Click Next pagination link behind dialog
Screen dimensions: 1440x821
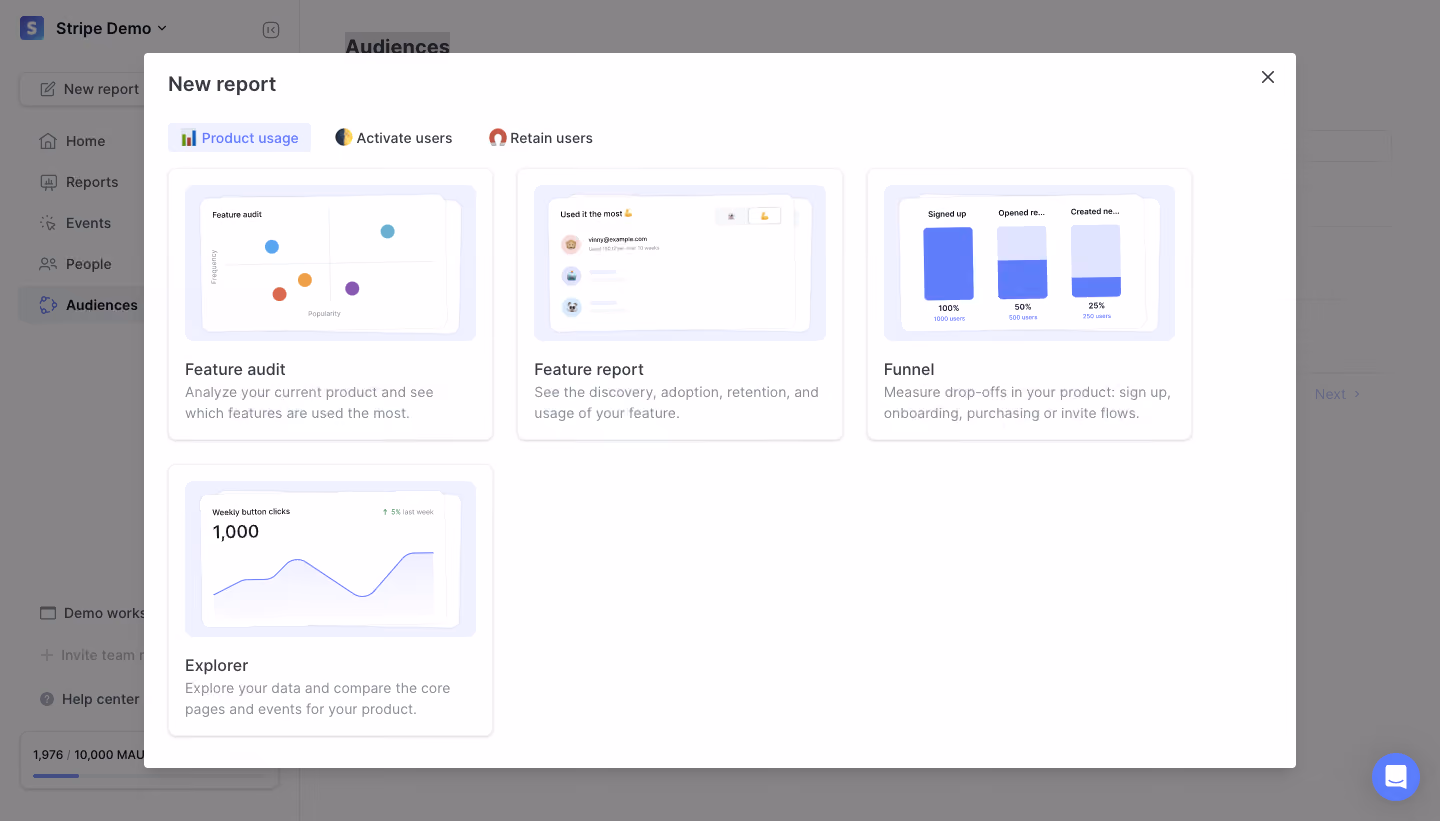[x=1337, y=394]
